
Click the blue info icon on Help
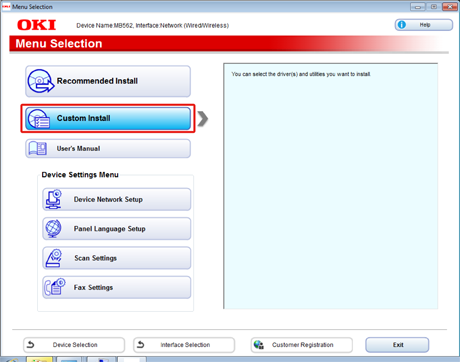[x=402, y=25]
